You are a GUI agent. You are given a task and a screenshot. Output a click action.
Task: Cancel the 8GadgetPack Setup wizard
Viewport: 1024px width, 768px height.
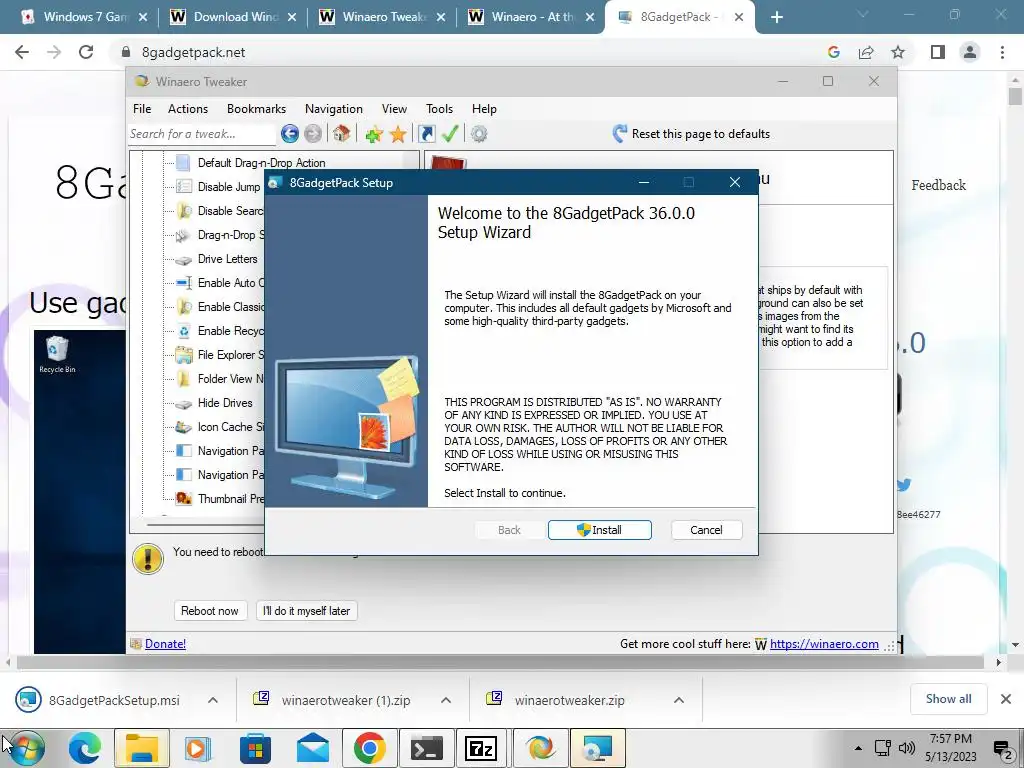[706, 530]
